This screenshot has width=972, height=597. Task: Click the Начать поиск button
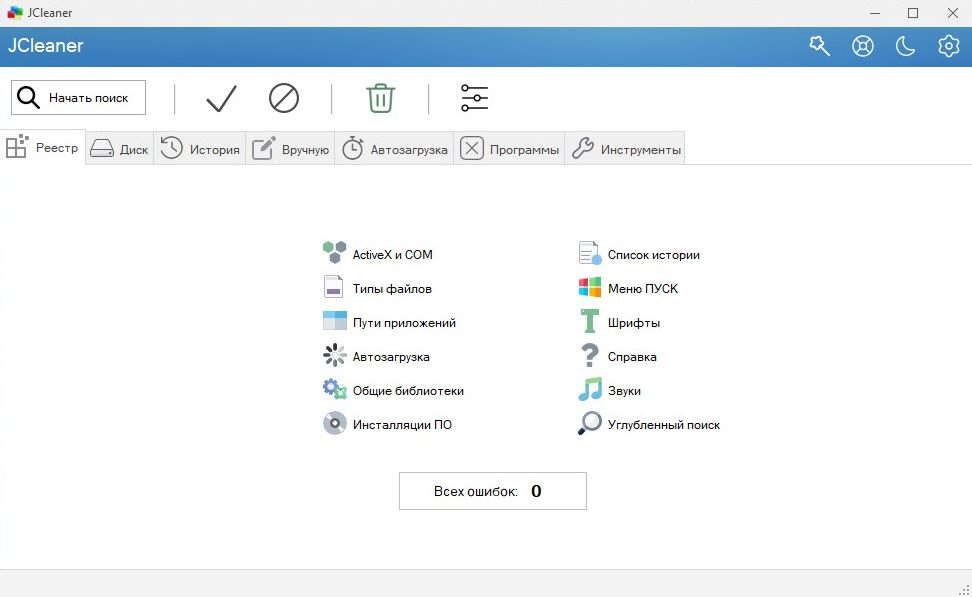pyautogui.click(x=78, y=97)
